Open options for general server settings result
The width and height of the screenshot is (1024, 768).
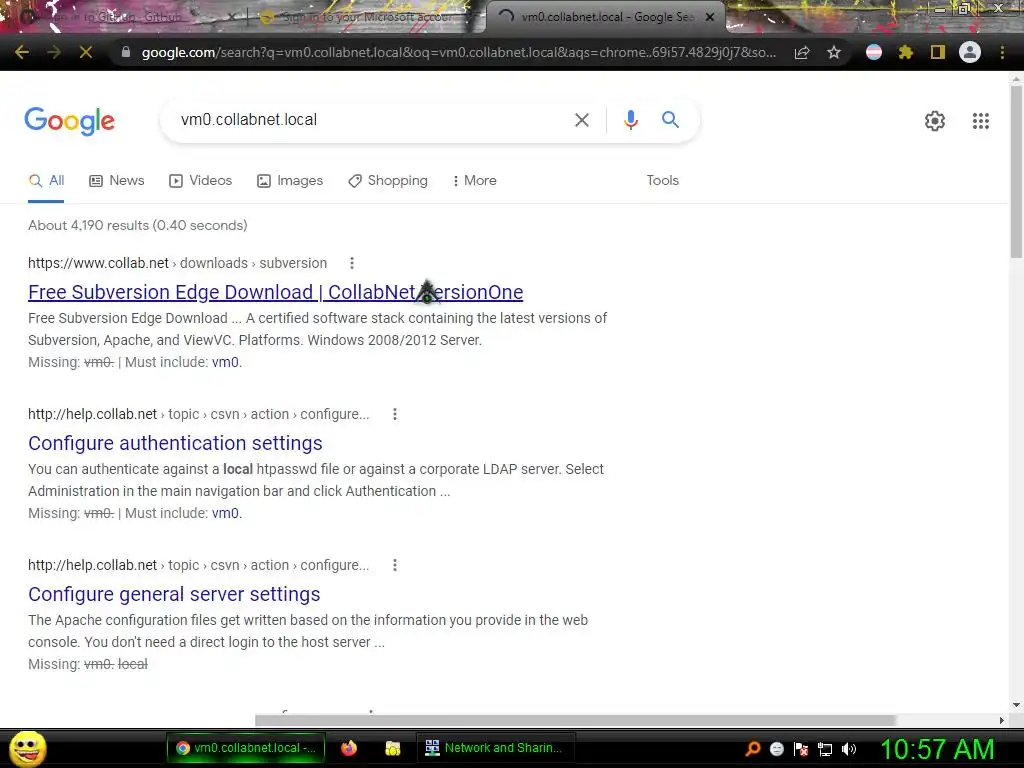point(394,565)
